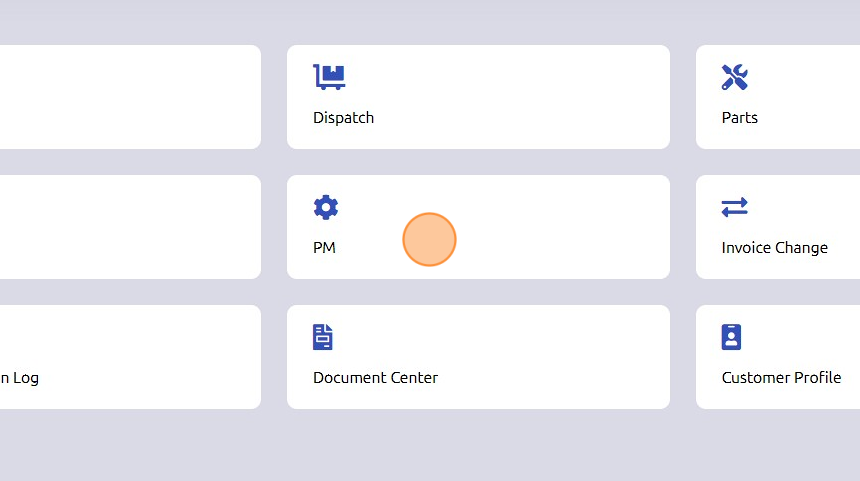The height and width of the screenshot is (481, 860).
Task: Open the Customer Profile text label
Action: point(781,378)
